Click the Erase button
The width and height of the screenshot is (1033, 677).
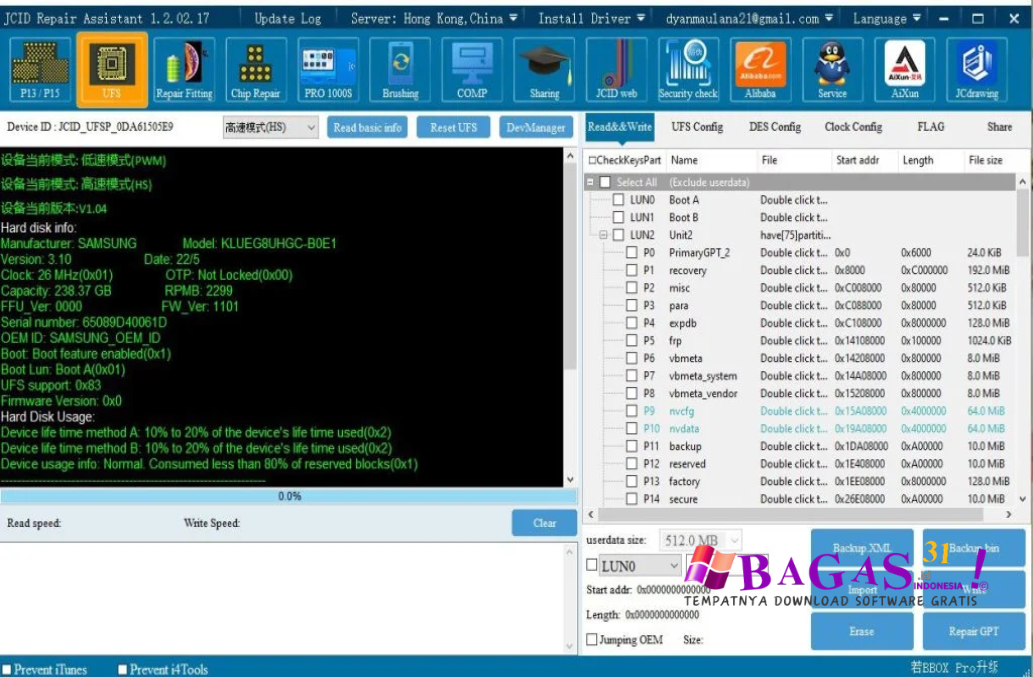(862, 631)
